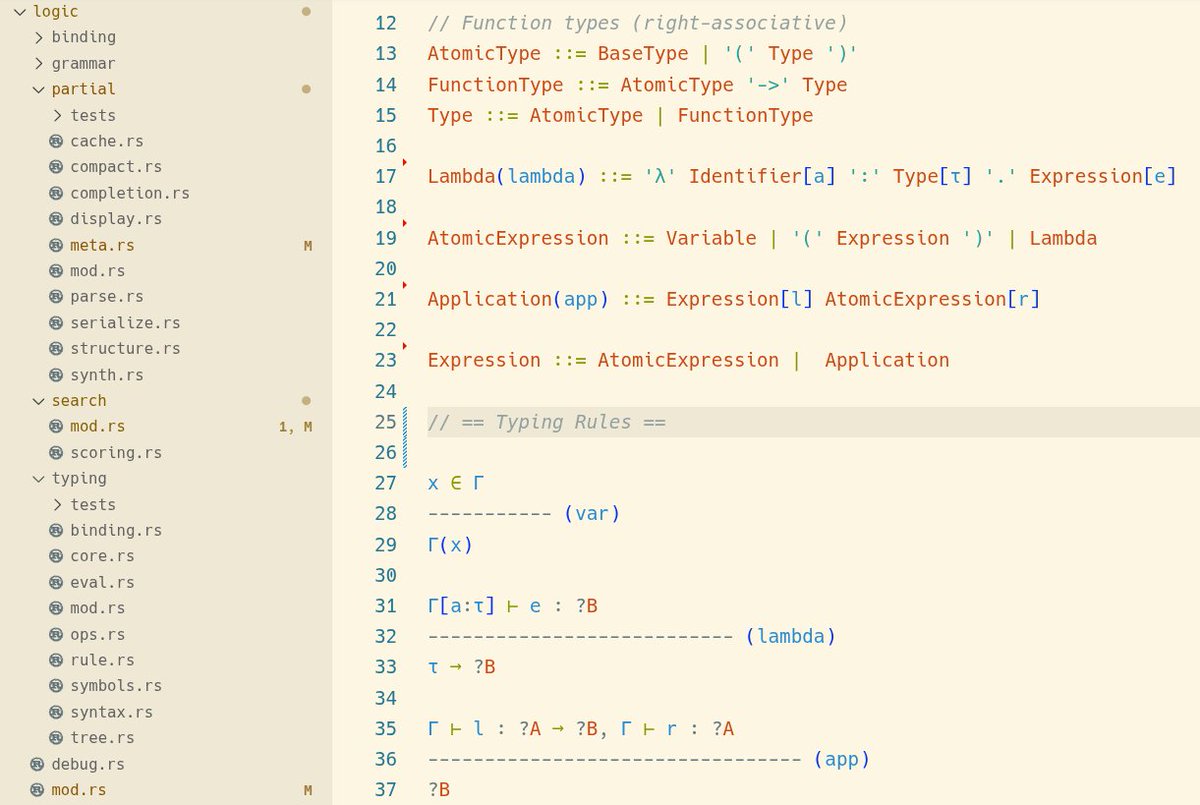
Task: Click 'Application' at the start of line 21
Action: pyautogui.click(x=489, y=299)
